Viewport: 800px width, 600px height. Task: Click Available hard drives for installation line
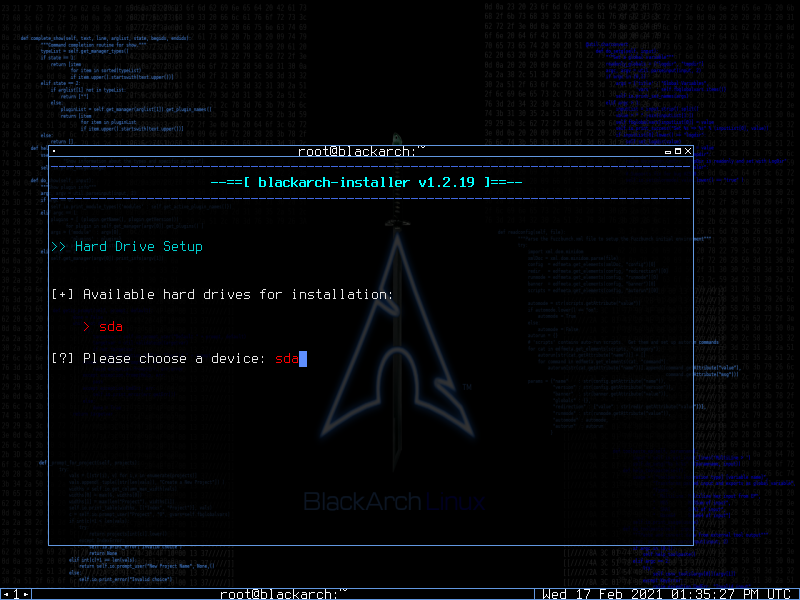pyautogui.click(x=222, y=294)
